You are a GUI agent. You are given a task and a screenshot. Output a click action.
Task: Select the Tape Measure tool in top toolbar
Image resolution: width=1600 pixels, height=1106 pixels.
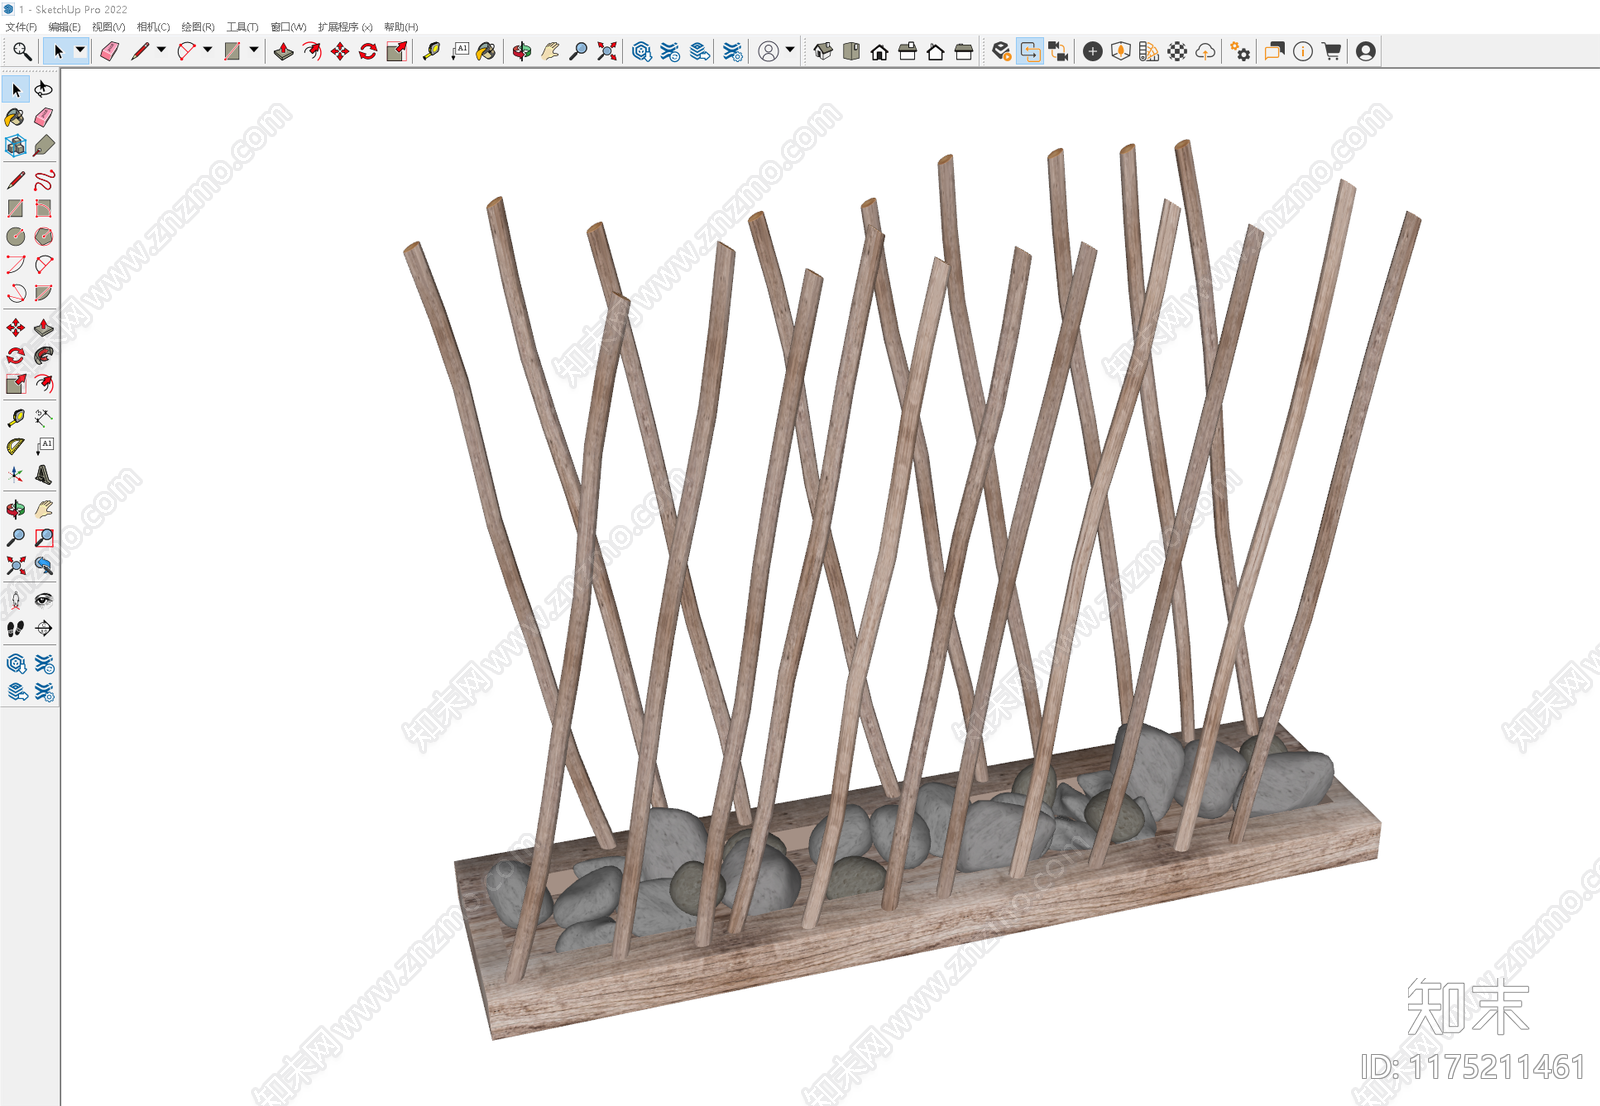point(431,51)
